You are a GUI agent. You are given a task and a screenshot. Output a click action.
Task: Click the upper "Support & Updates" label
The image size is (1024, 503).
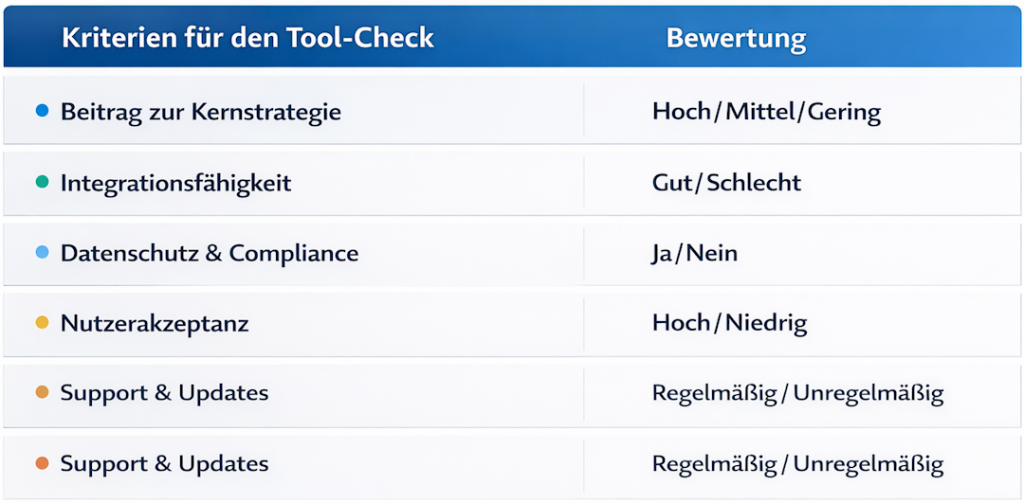pos(164,393)
